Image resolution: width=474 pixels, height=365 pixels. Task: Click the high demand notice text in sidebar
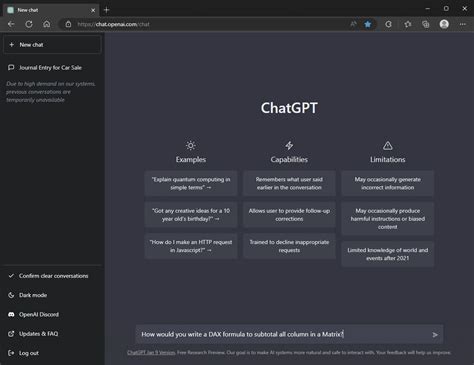(x=51, y=92)
